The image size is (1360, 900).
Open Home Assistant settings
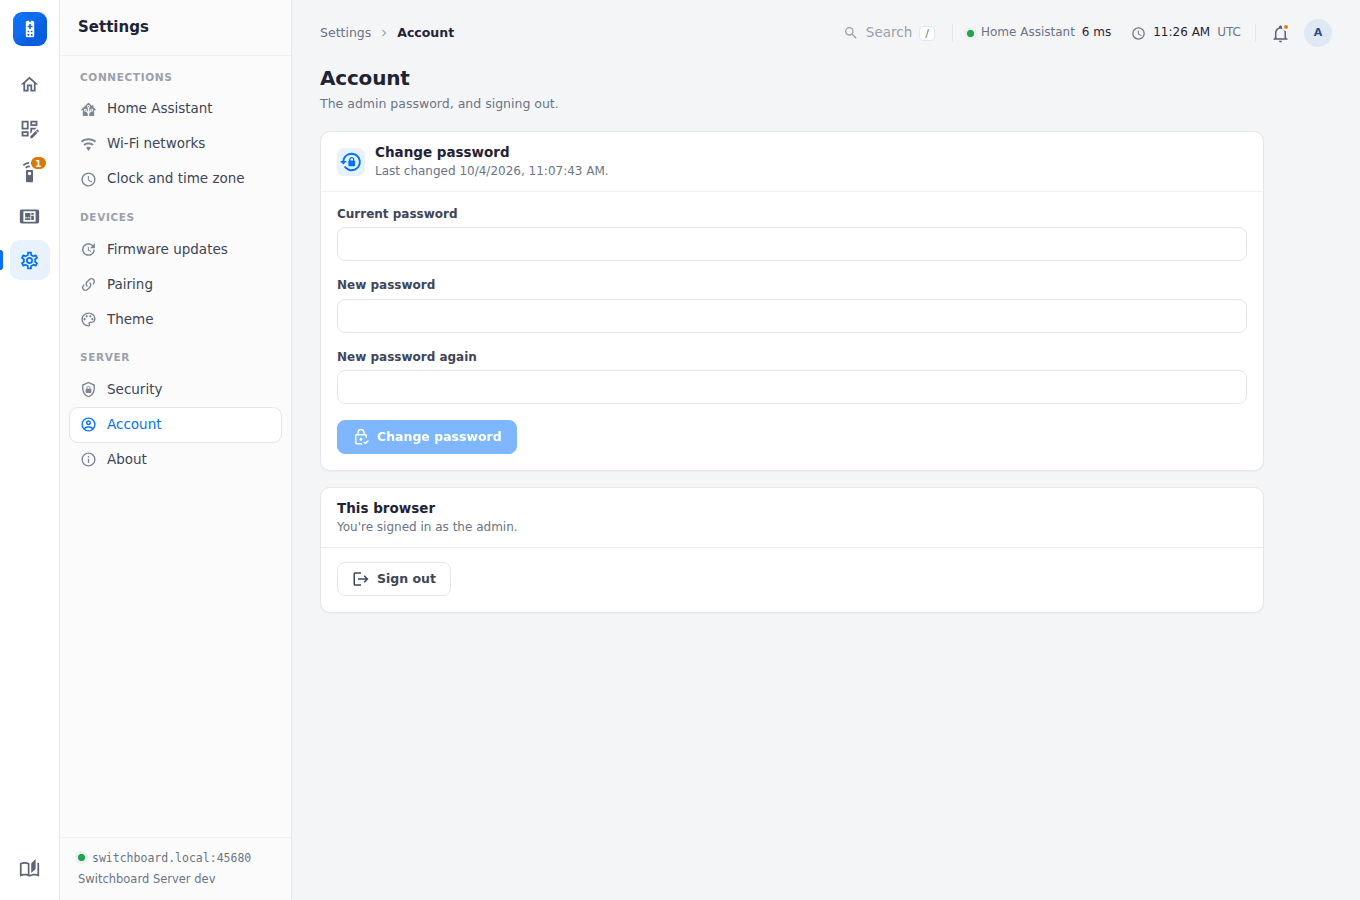pos(175,108)
